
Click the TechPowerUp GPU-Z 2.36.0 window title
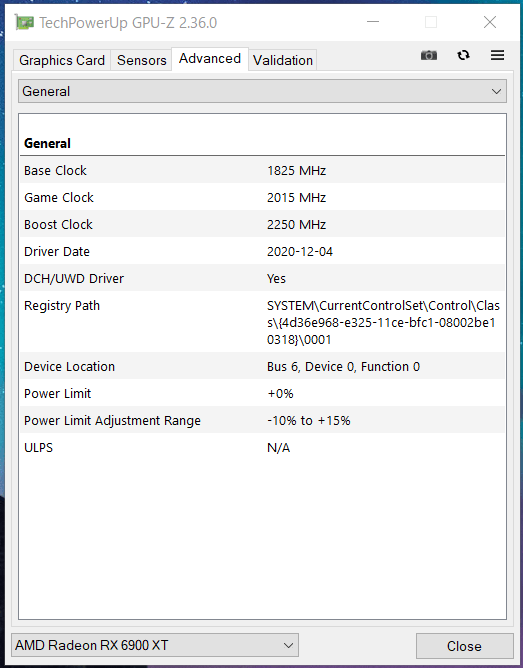[128, 22]
